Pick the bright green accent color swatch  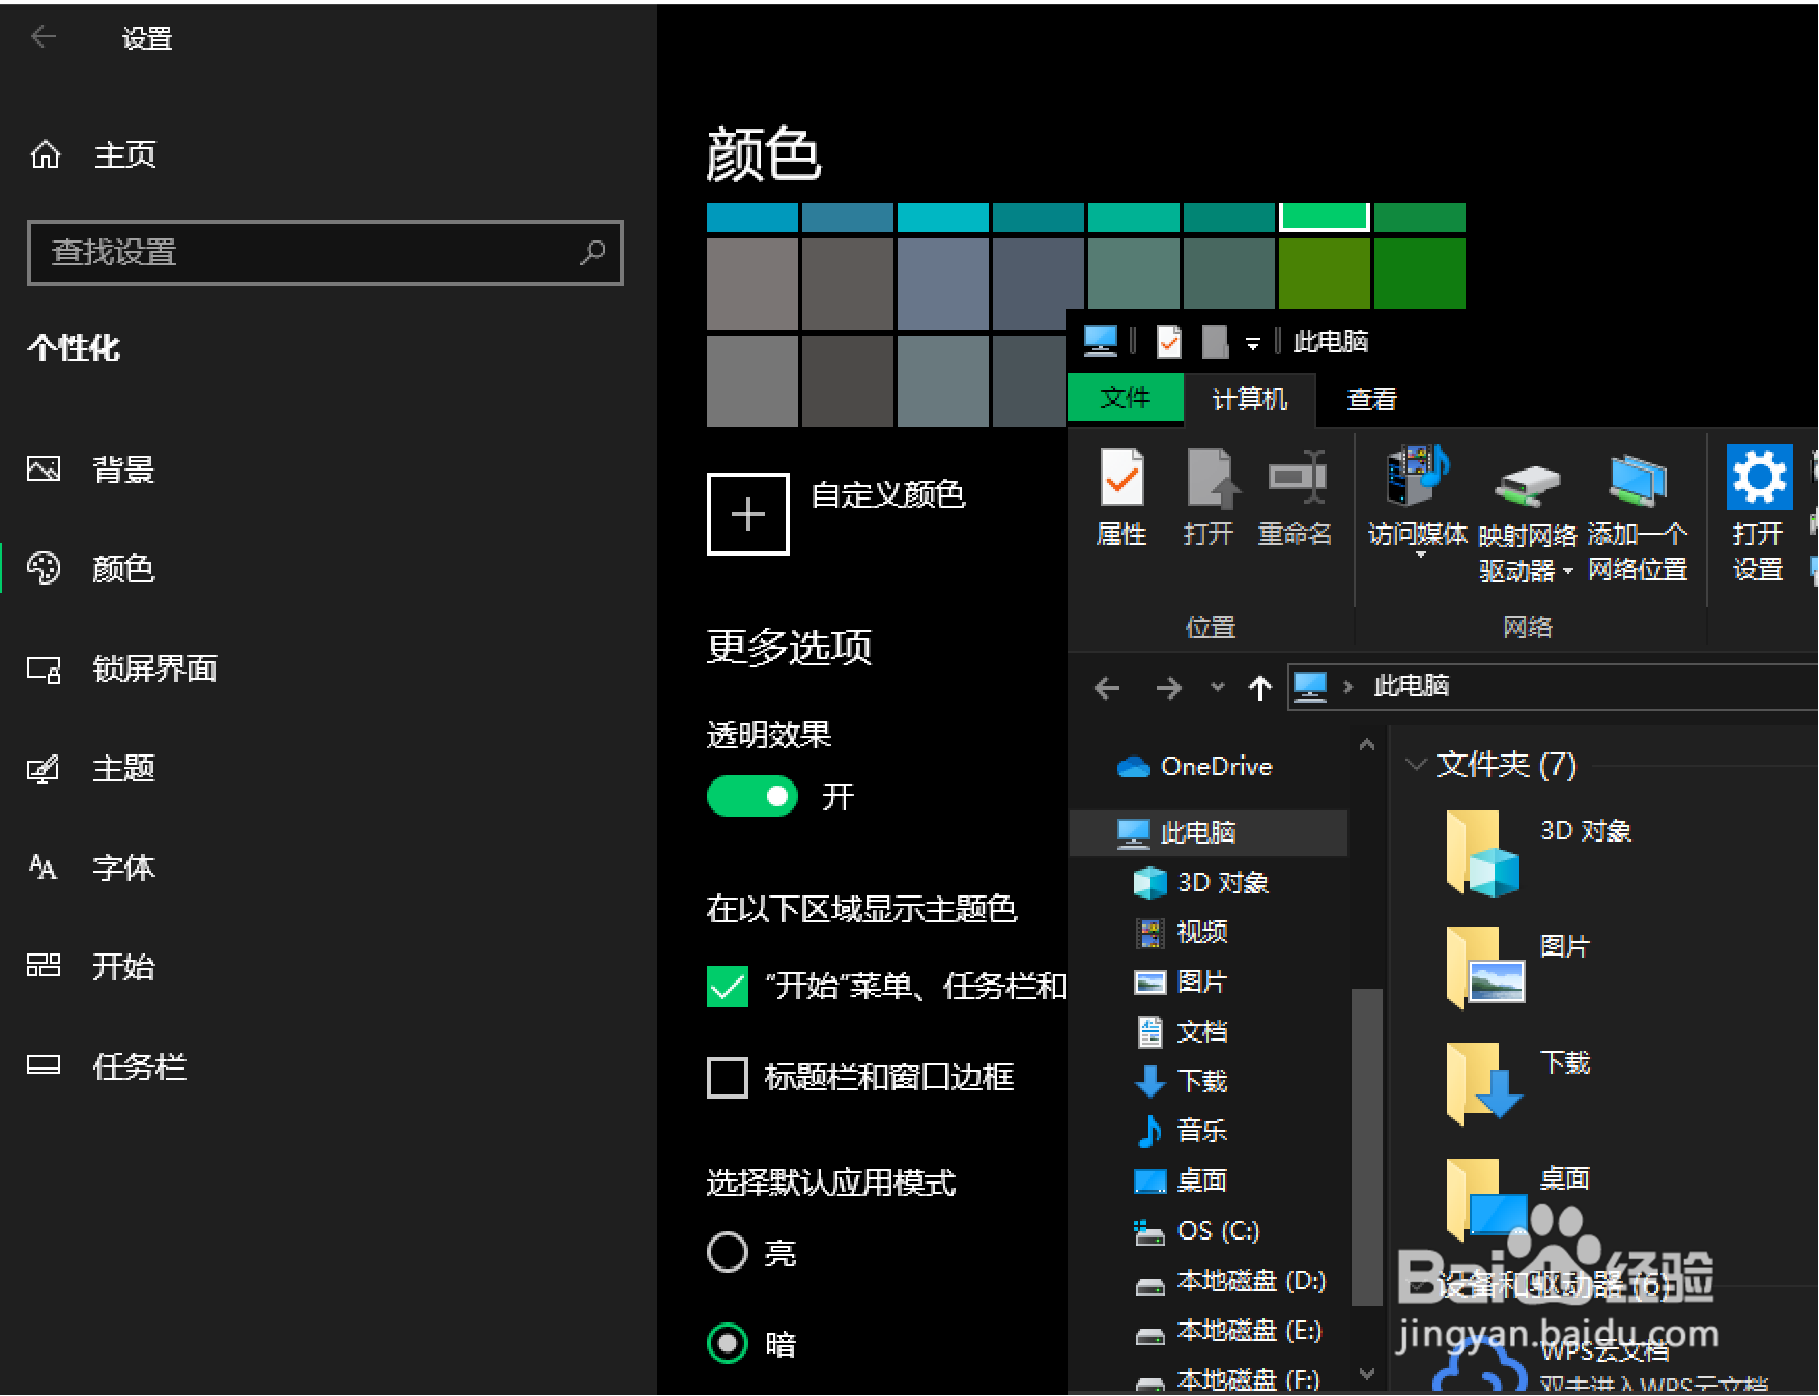tap(1324, 216)
